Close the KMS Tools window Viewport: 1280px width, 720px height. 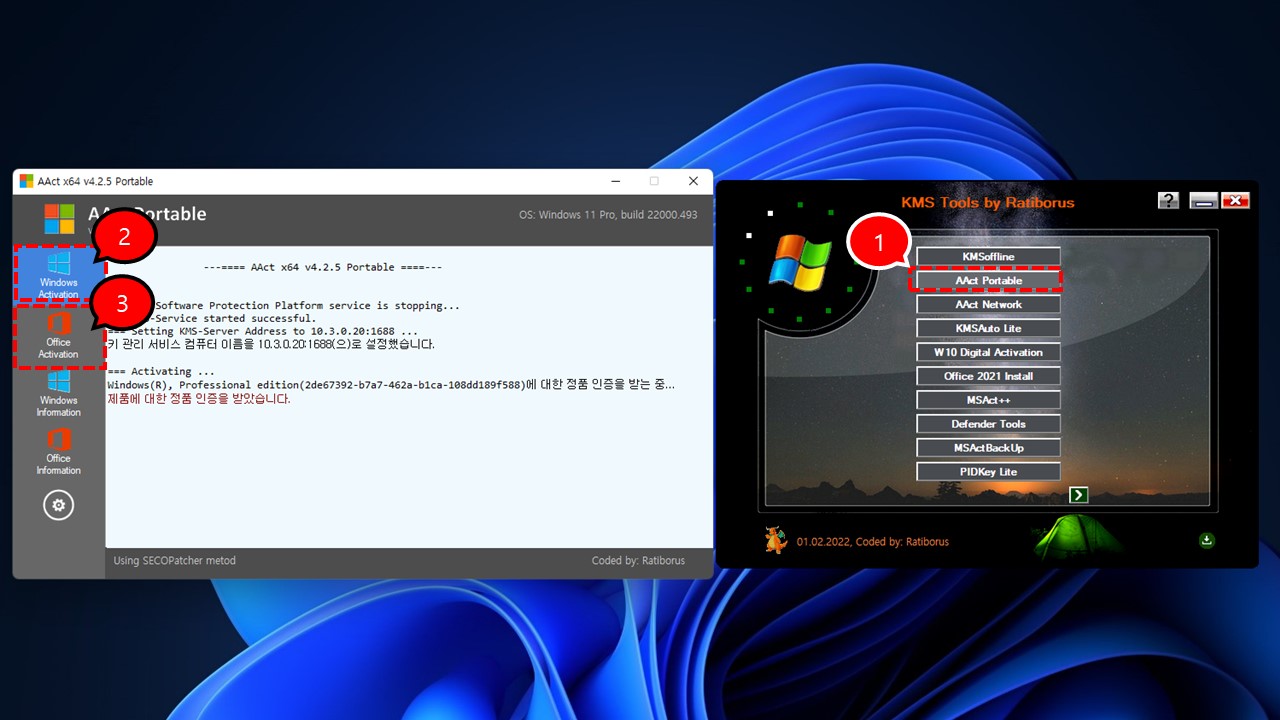coord(1236,200)
